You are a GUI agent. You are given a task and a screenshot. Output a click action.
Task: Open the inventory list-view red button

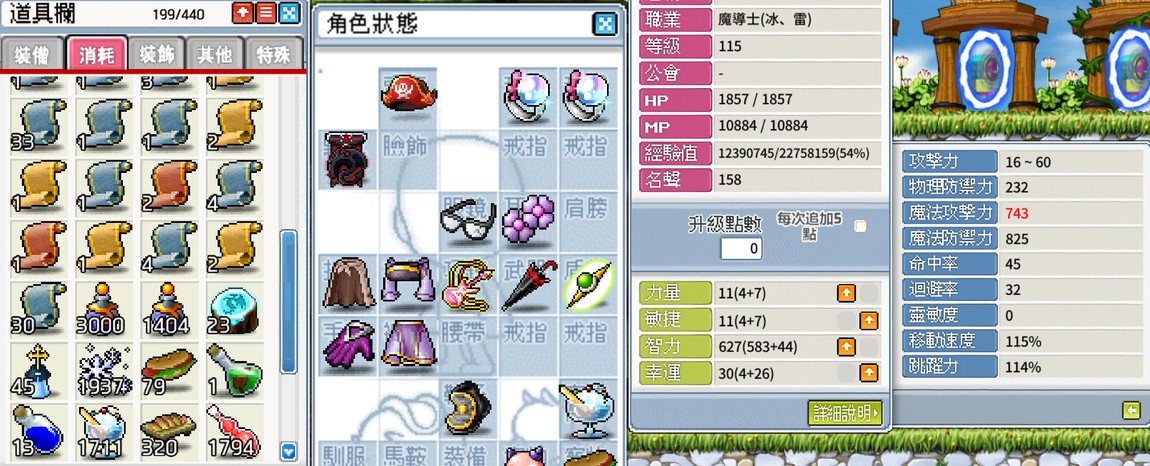[x=265, y=13]
